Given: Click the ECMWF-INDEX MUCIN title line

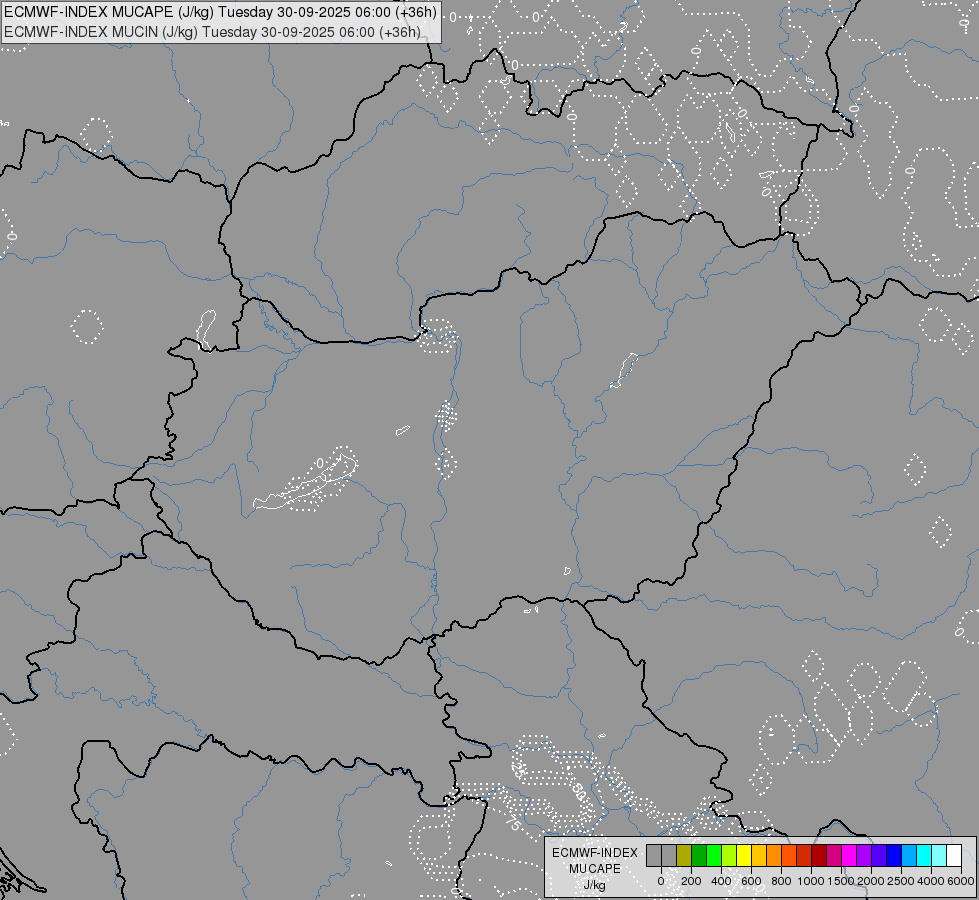Looking at the screenshot, I should (212, 32).
